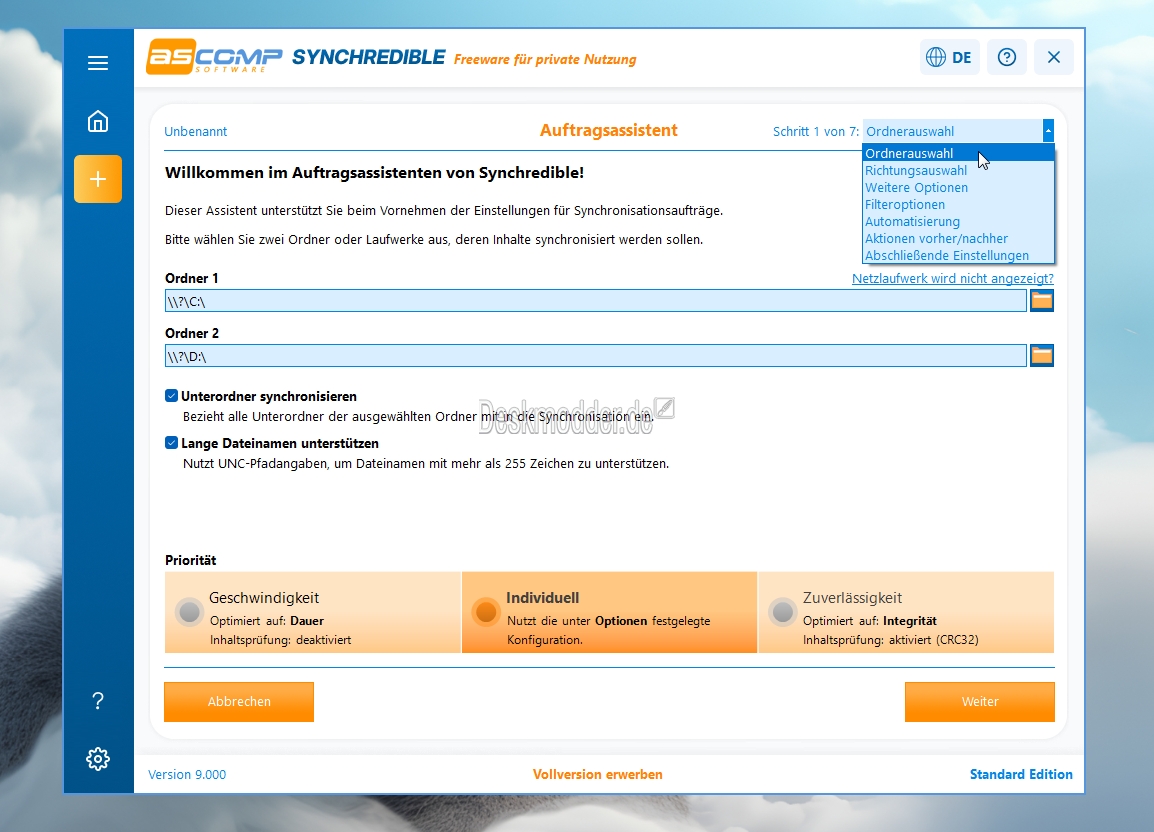Click the yellow plus new job icon
This screenshot has width=1154, height=832.
pos(98,179)
